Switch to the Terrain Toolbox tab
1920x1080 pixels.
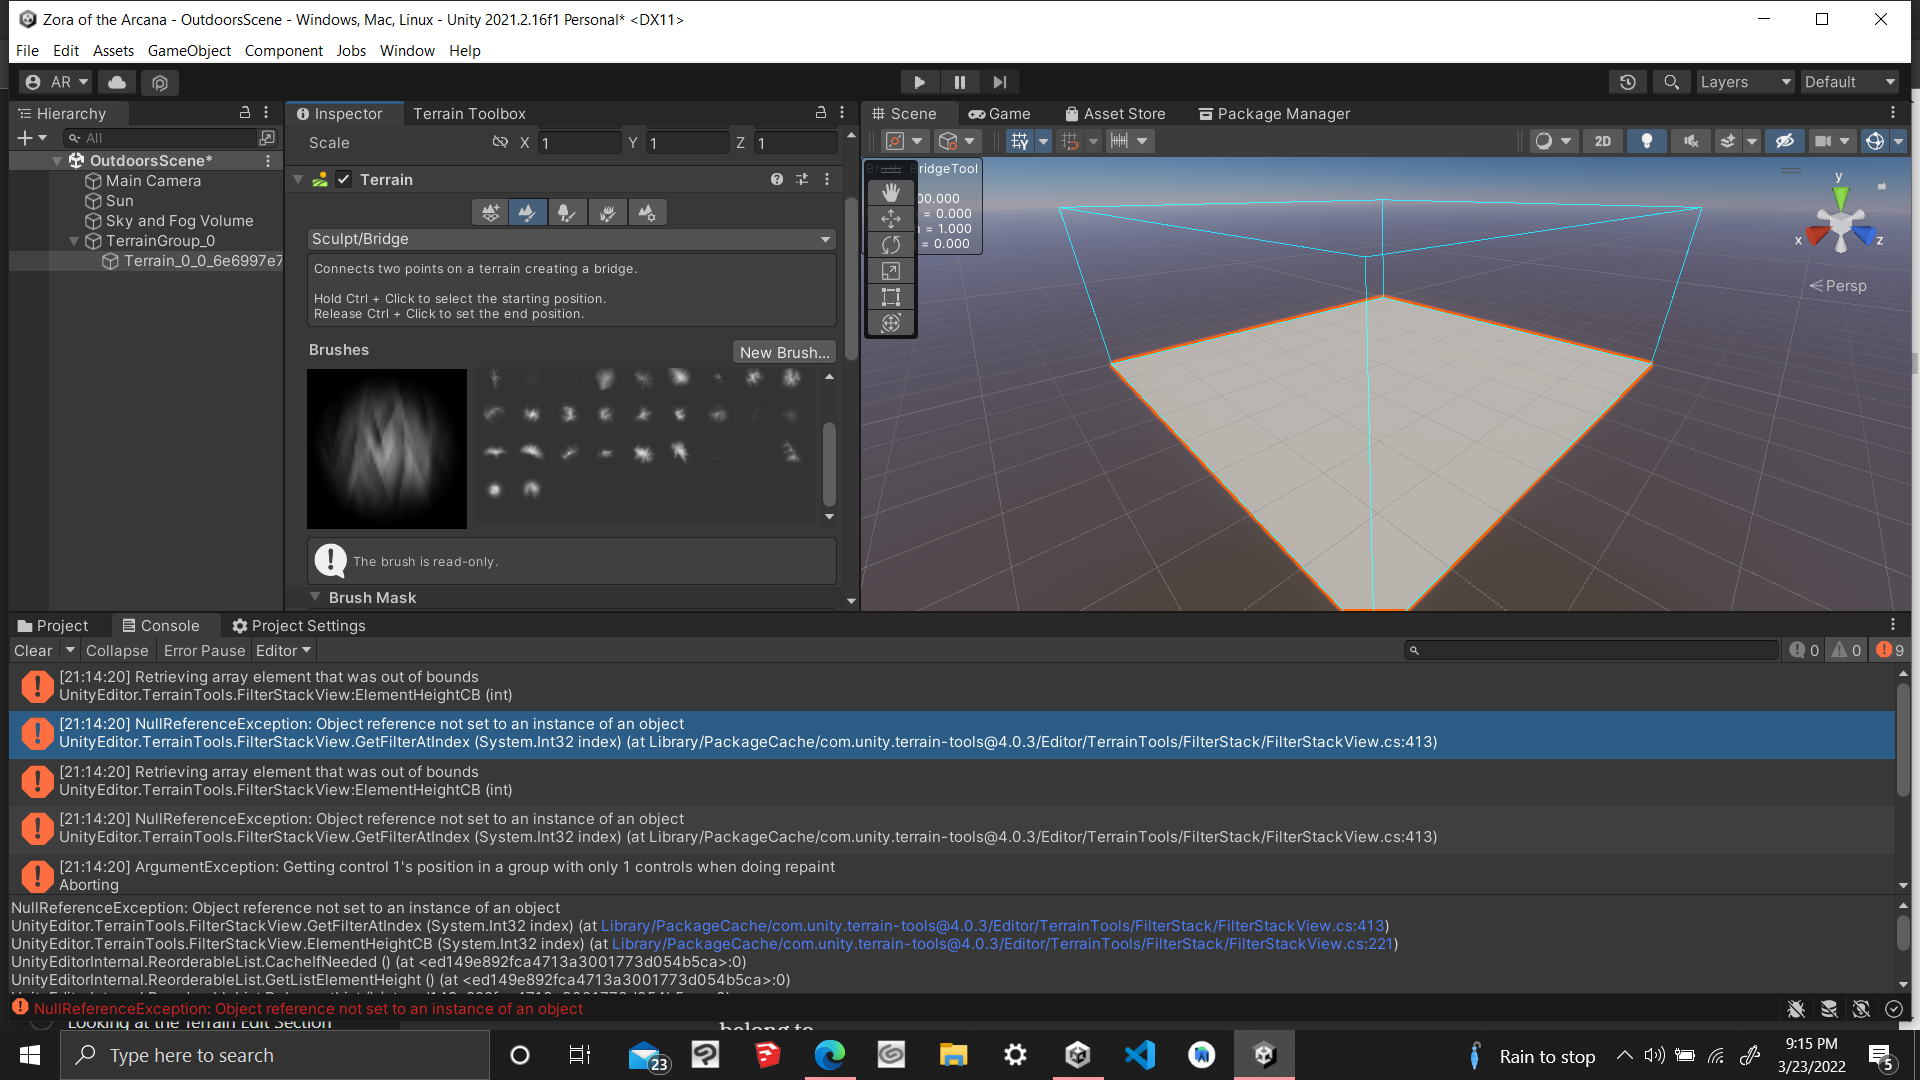(x=469, y=113)
